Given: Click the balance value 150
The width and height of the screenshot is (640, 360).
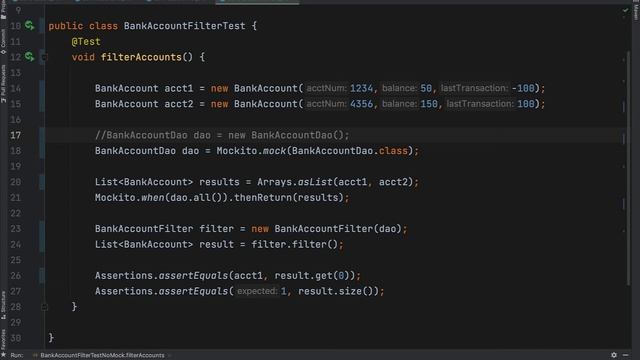Looking at the screenshot, I should tap(429, 104).
